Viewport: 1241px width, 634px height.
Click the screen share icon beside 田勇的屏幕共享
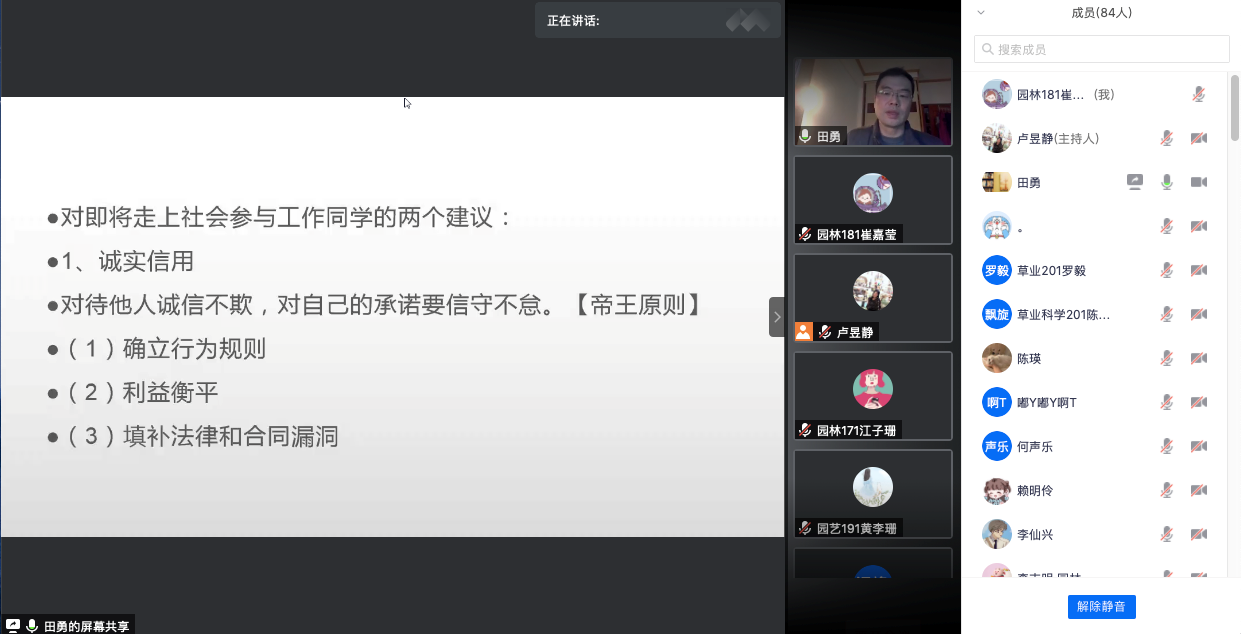point(13,626)
